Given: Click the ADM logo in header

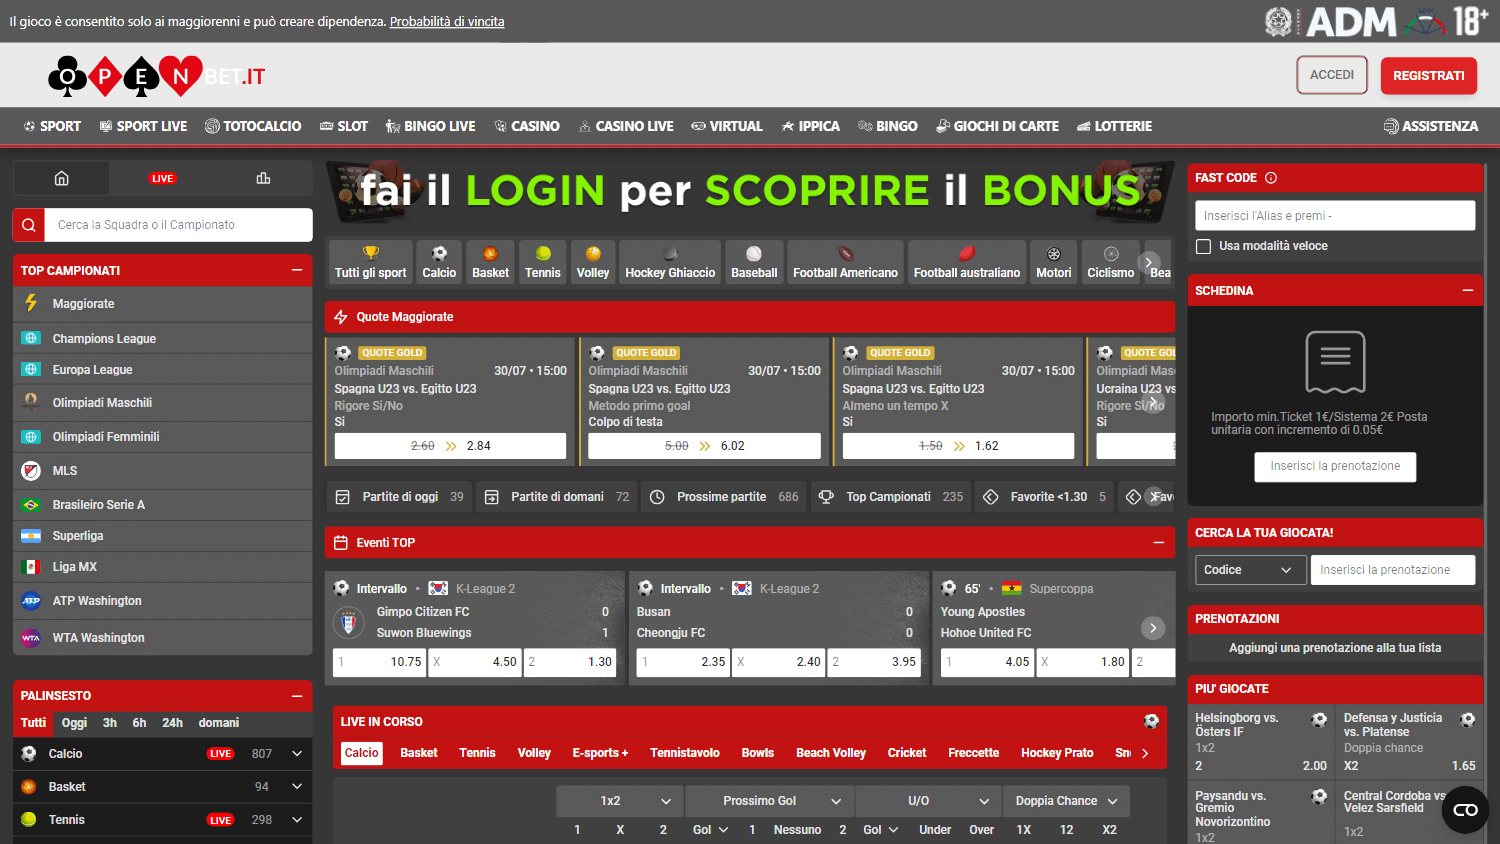Looking at the screenshot, I should [1350, 21].
